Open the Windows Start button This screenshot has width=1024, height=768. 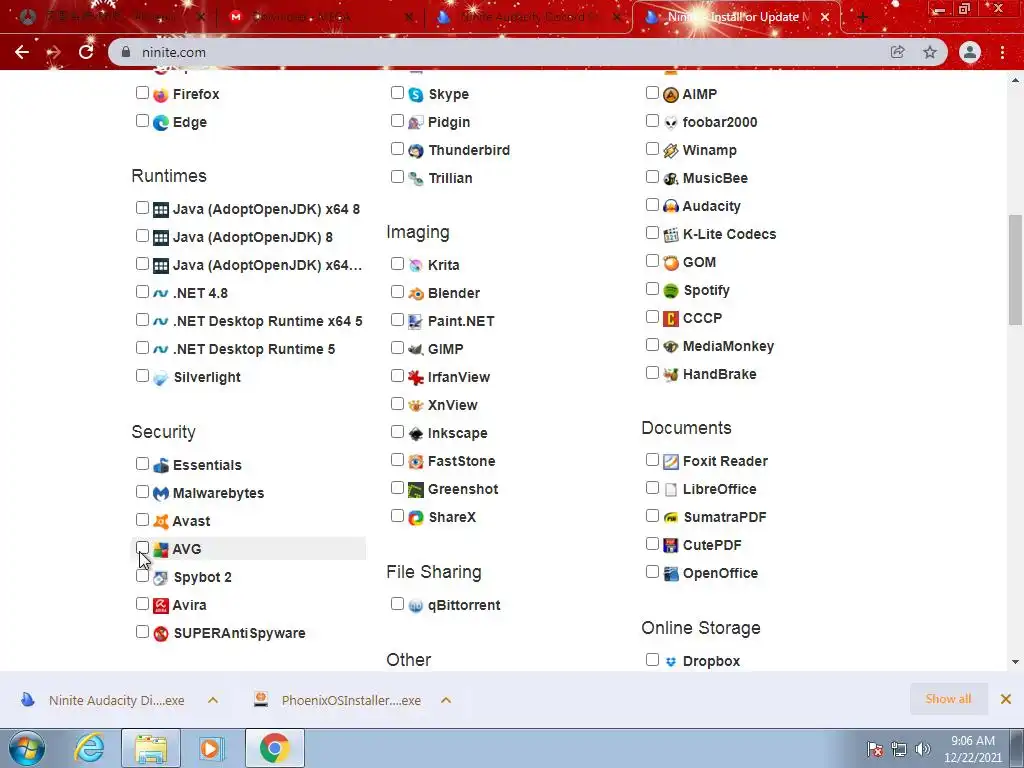pos(27,748)
